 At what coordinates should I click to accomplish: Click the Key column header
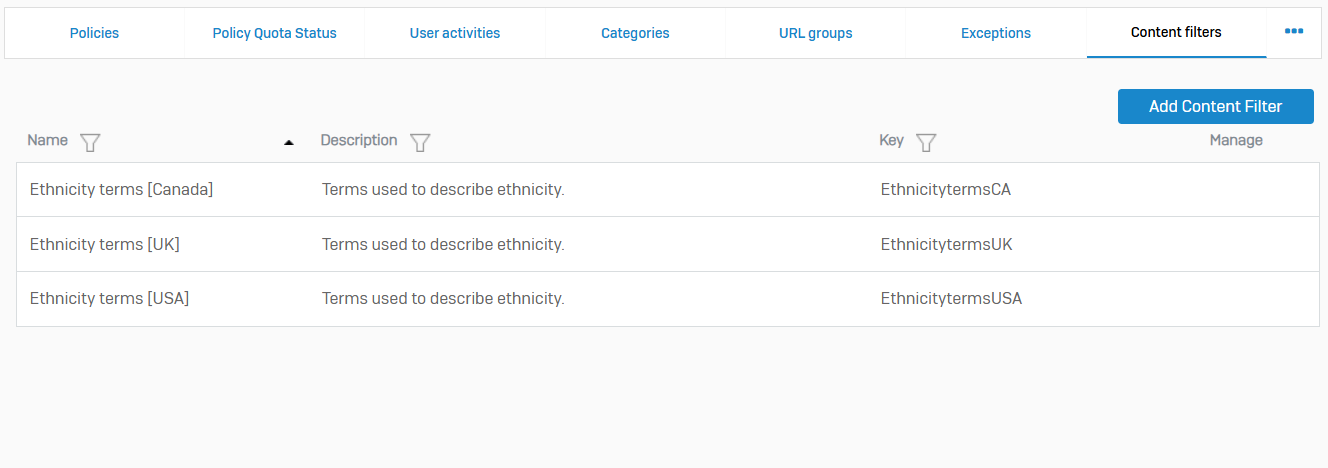coord(892,140)
